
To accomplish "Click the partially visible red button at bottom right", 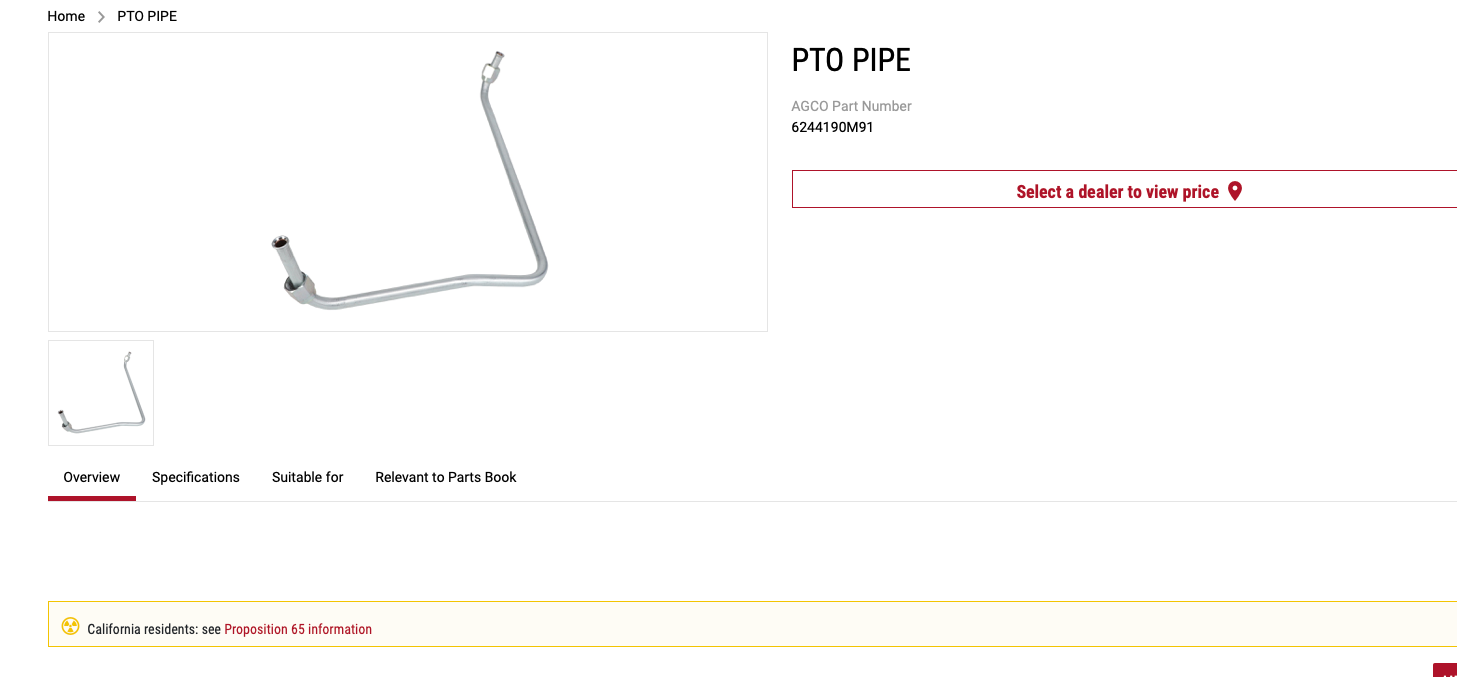I will point(1445,670).
